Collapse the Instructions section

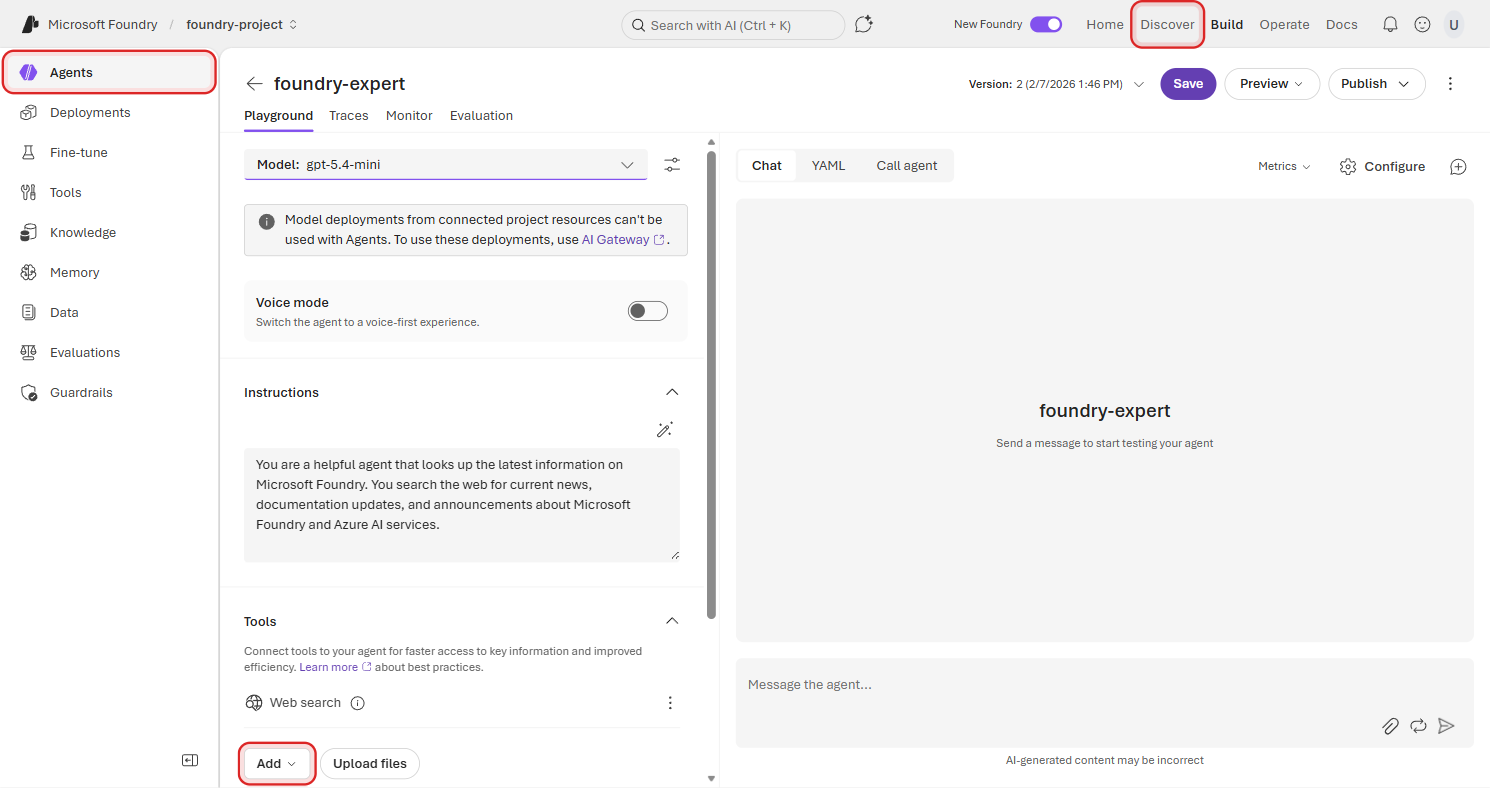point(672,392)
